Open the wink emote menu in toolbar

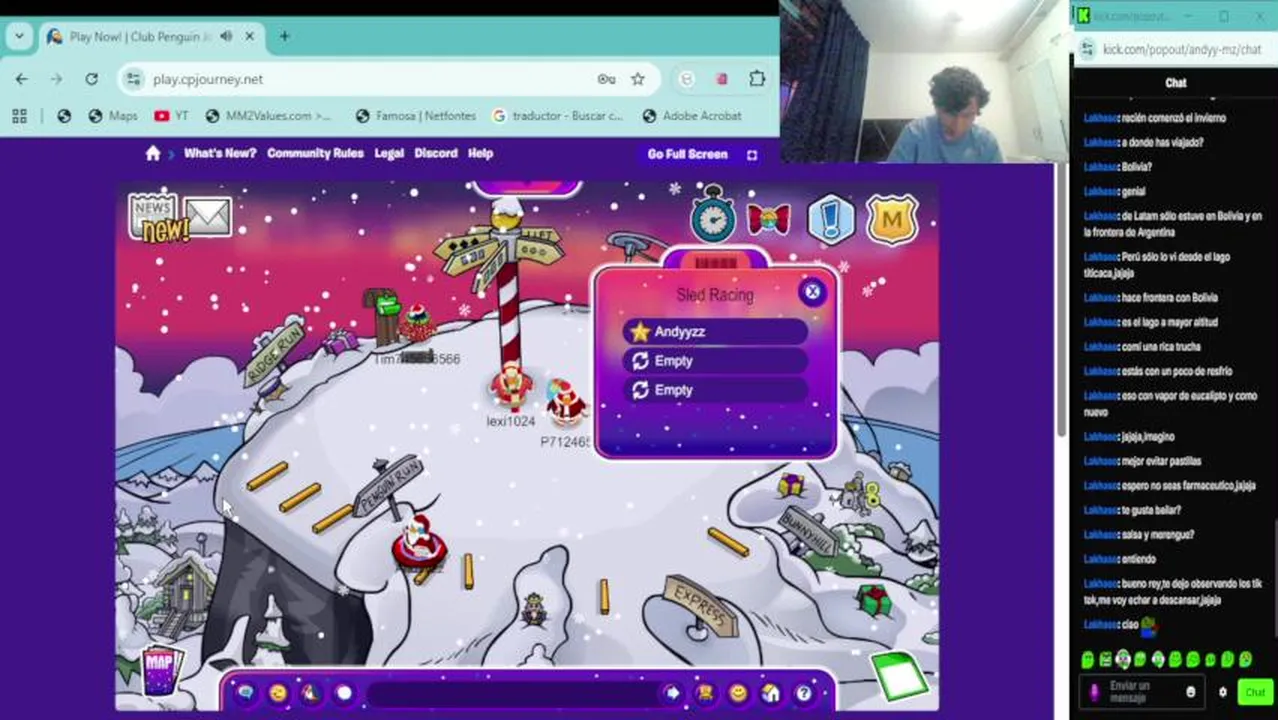[278, 693]
